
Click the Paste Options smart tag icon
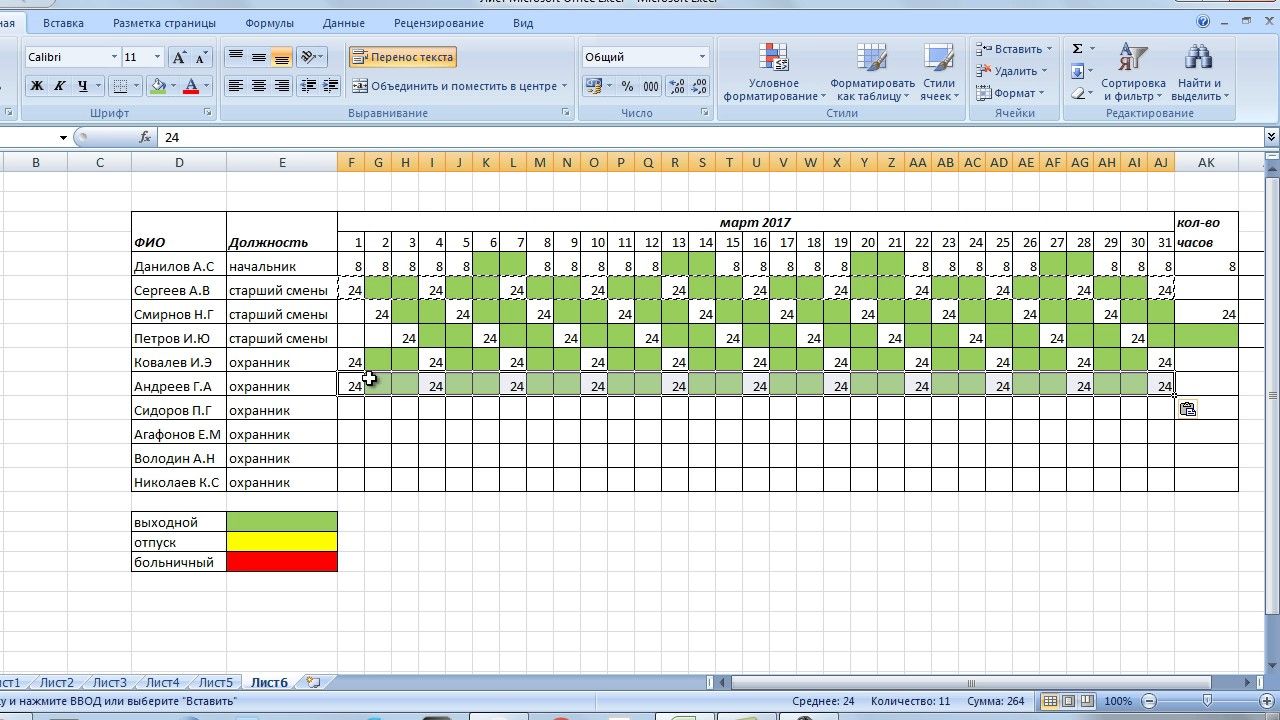(x=1187, y=409)
